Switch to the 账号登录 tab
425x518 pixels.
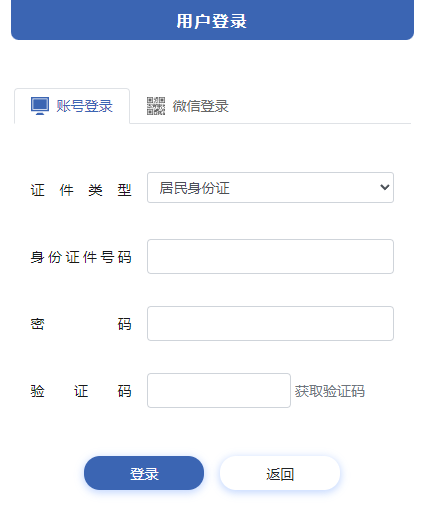[72, 106]
